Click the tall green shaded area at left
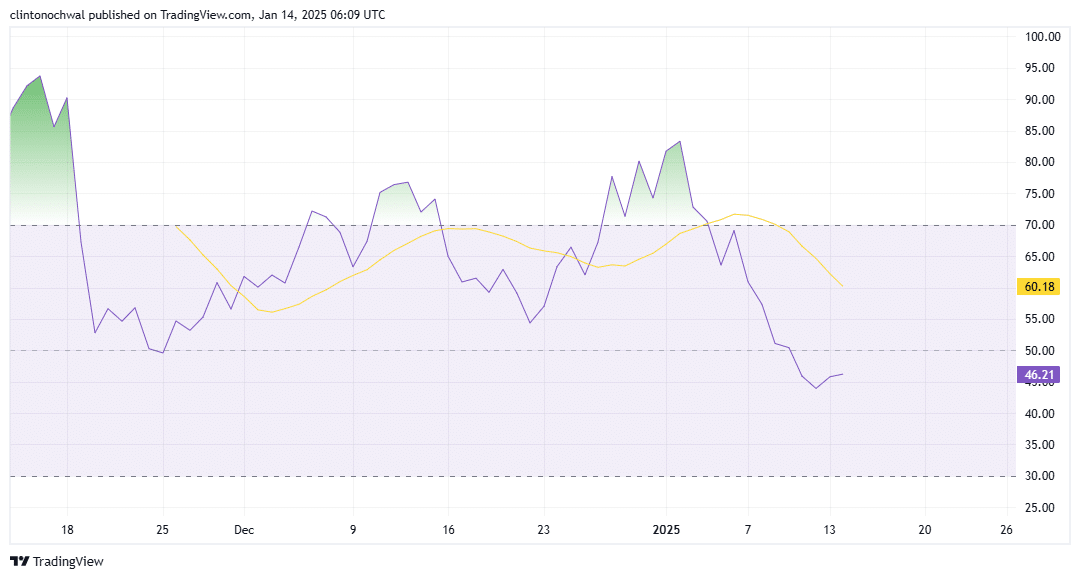 [x=40, y=150]
